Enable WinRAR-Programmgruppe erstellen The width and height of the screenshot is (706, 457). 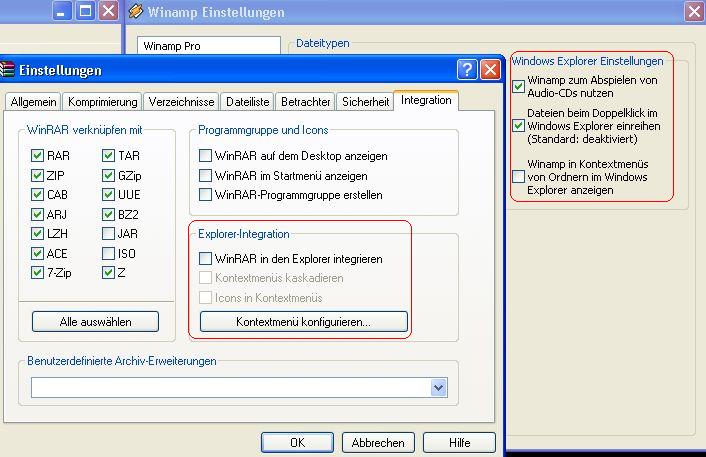[205, 195]
